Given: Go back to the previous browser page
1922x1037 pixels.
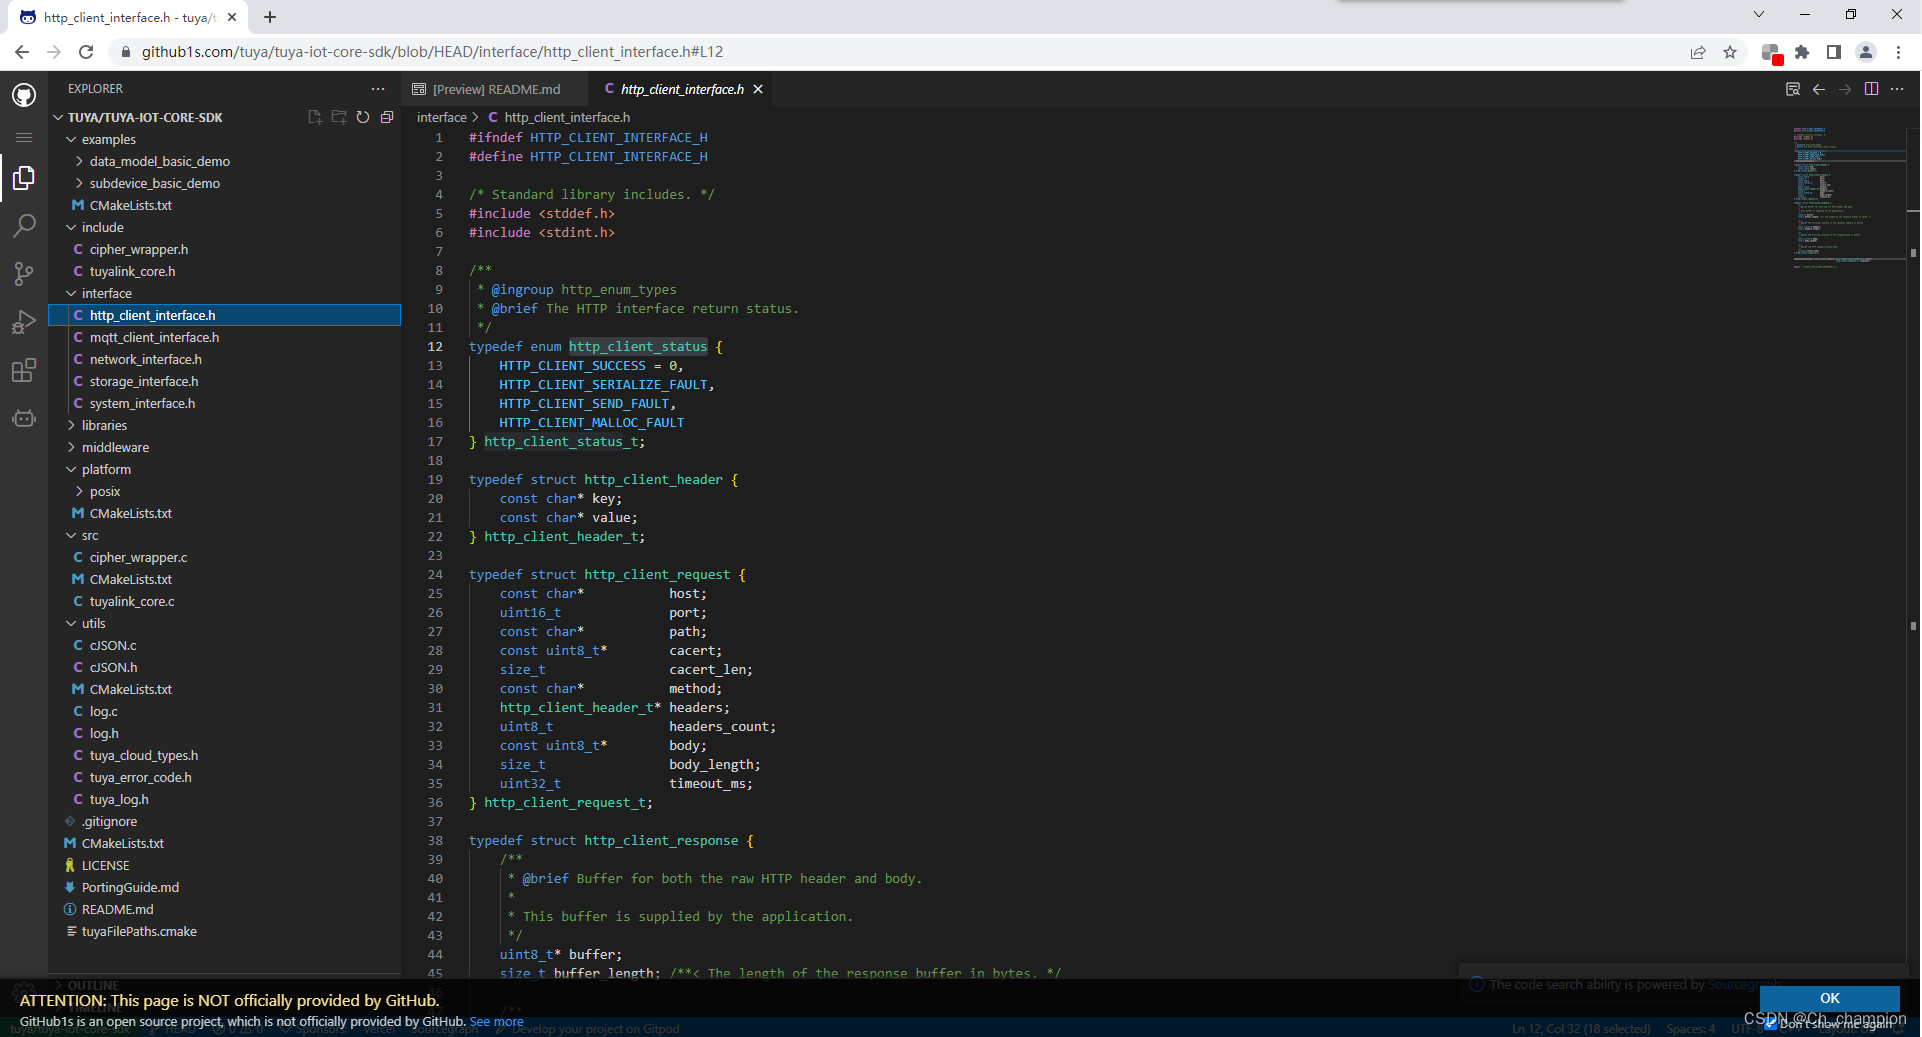Looking at the screenshot, I should pyautogui.click(x=22, y=52).
